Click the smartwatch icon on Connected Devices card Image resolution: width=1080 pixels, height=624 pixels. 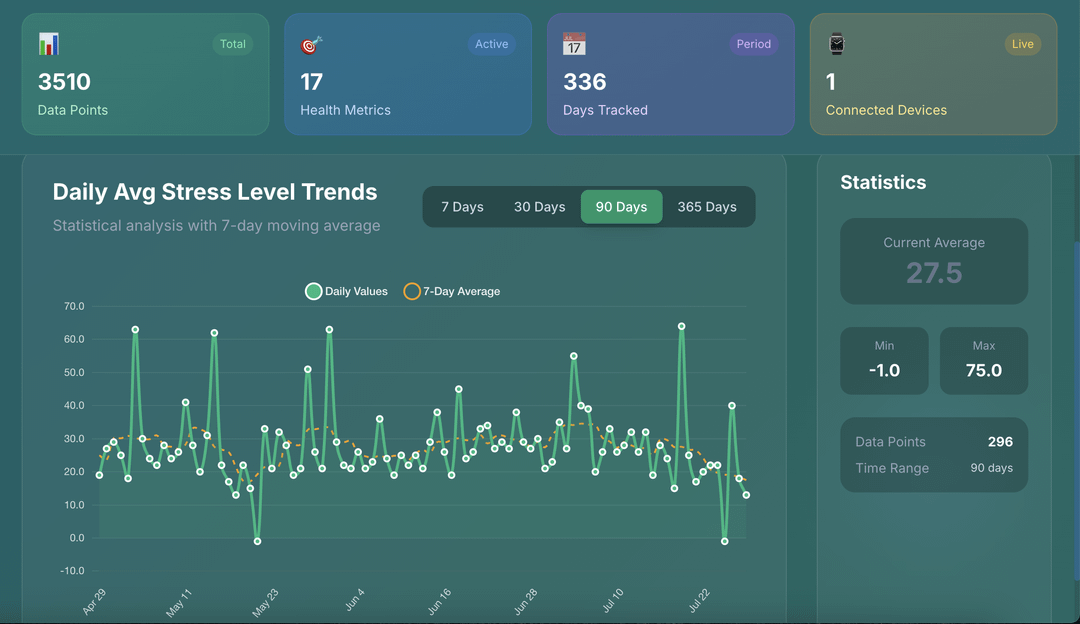(836, 44)
